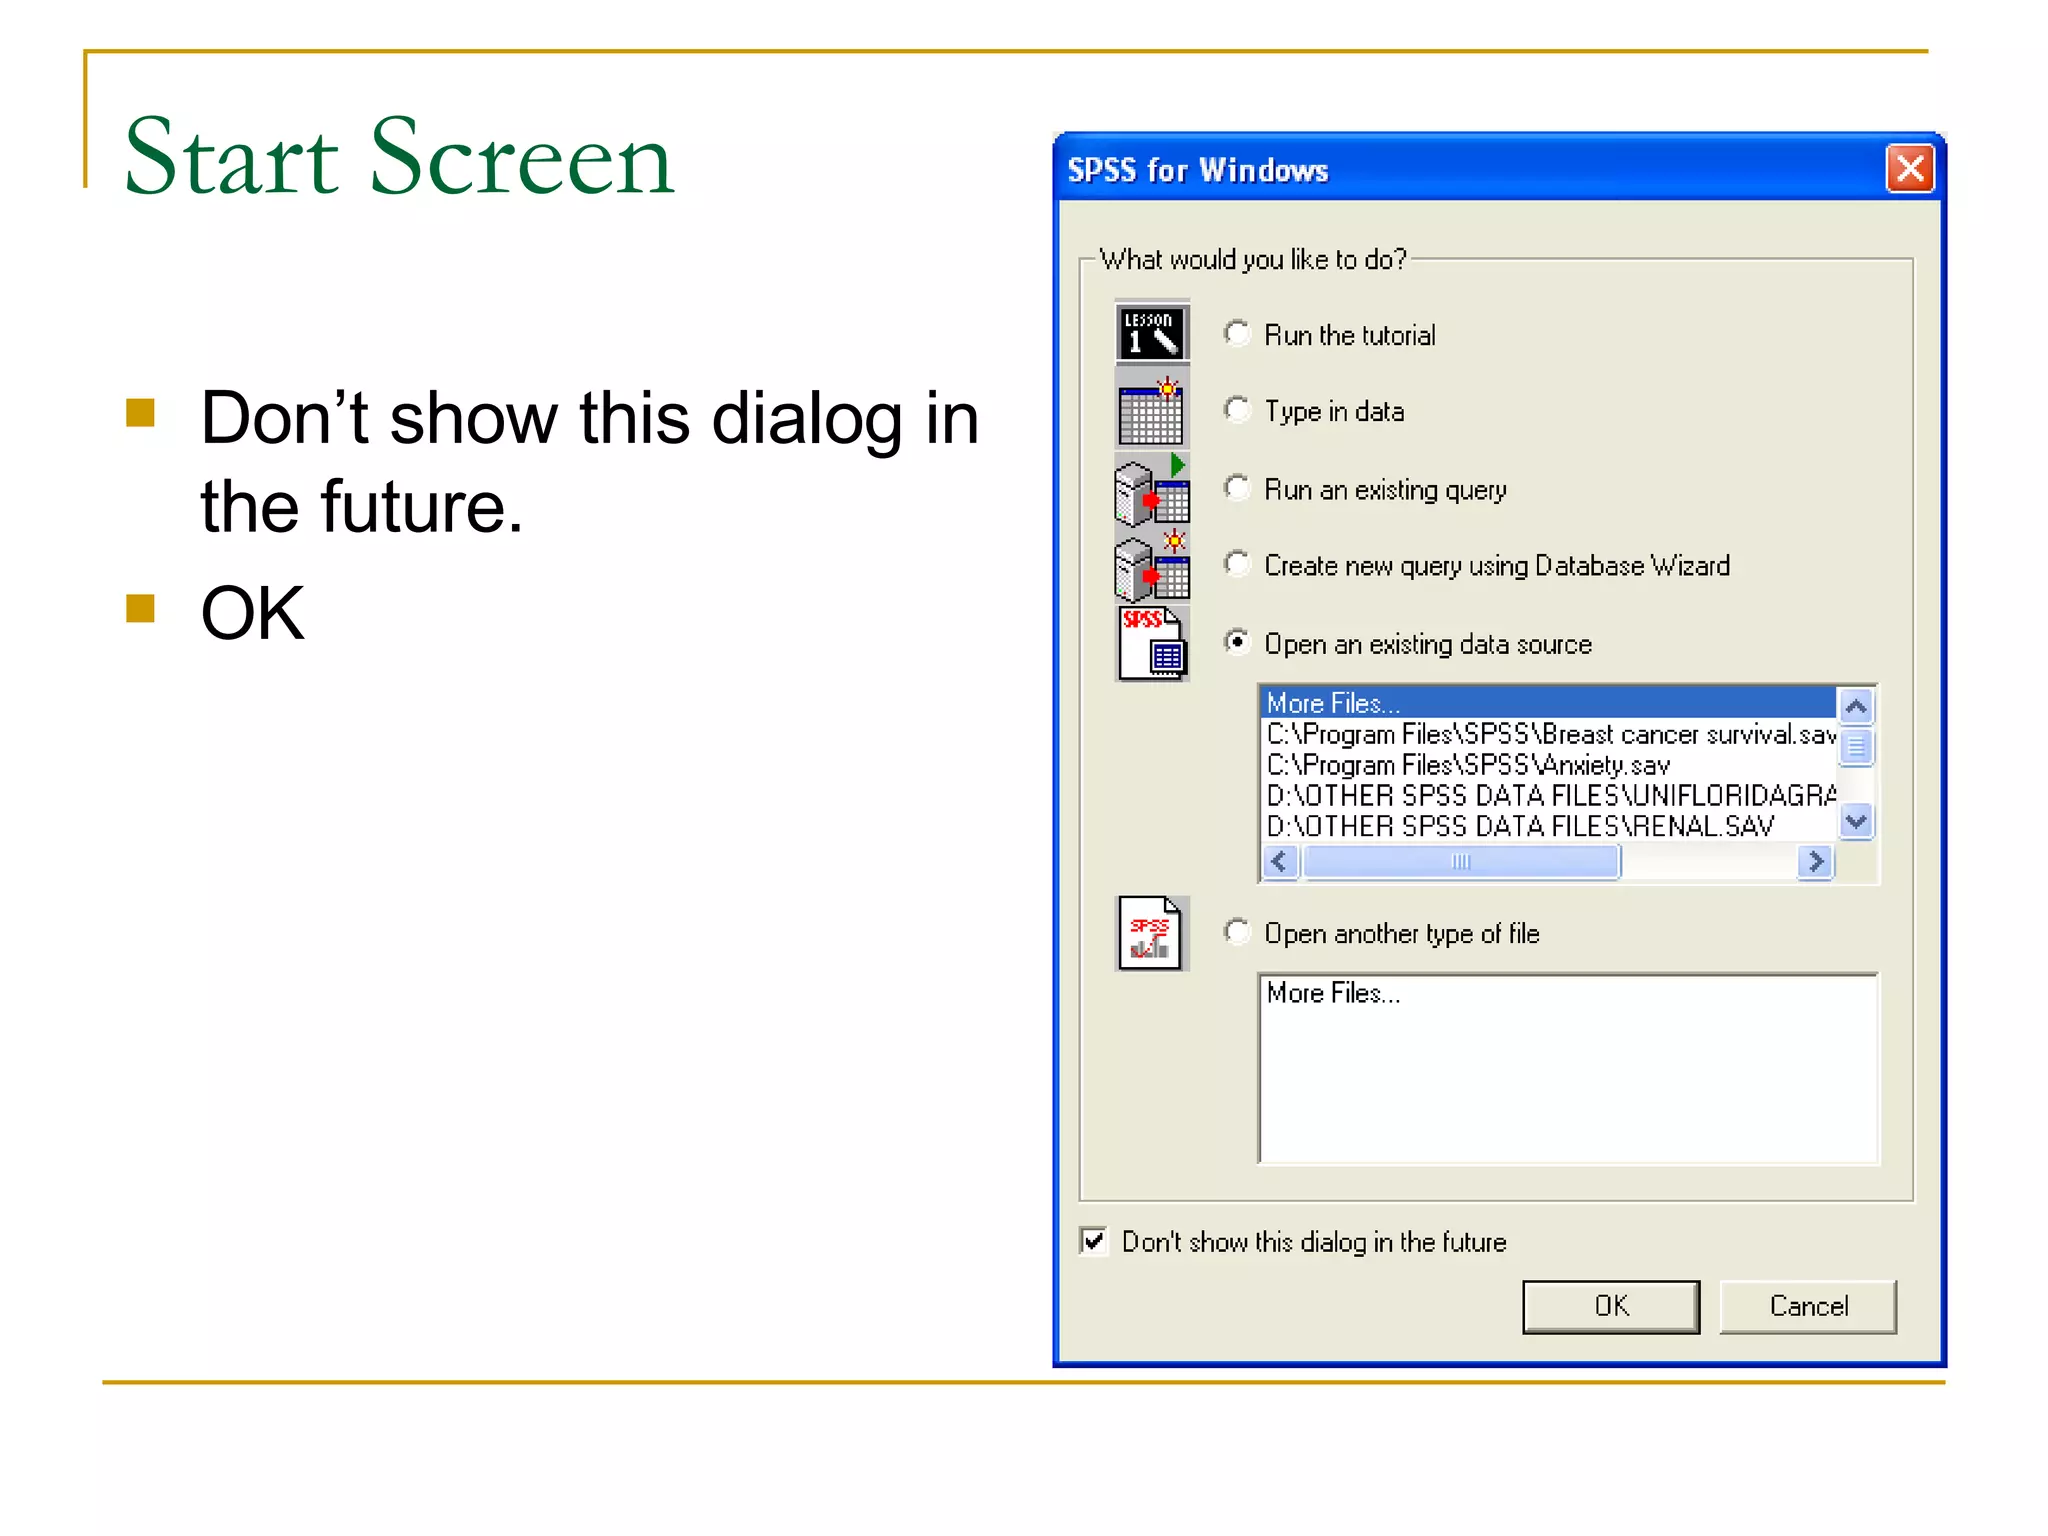The width and height of the screenshot is (2048, 1536).
Task: Click the Type in data grid icon
Action: [x=1152, y=410]
